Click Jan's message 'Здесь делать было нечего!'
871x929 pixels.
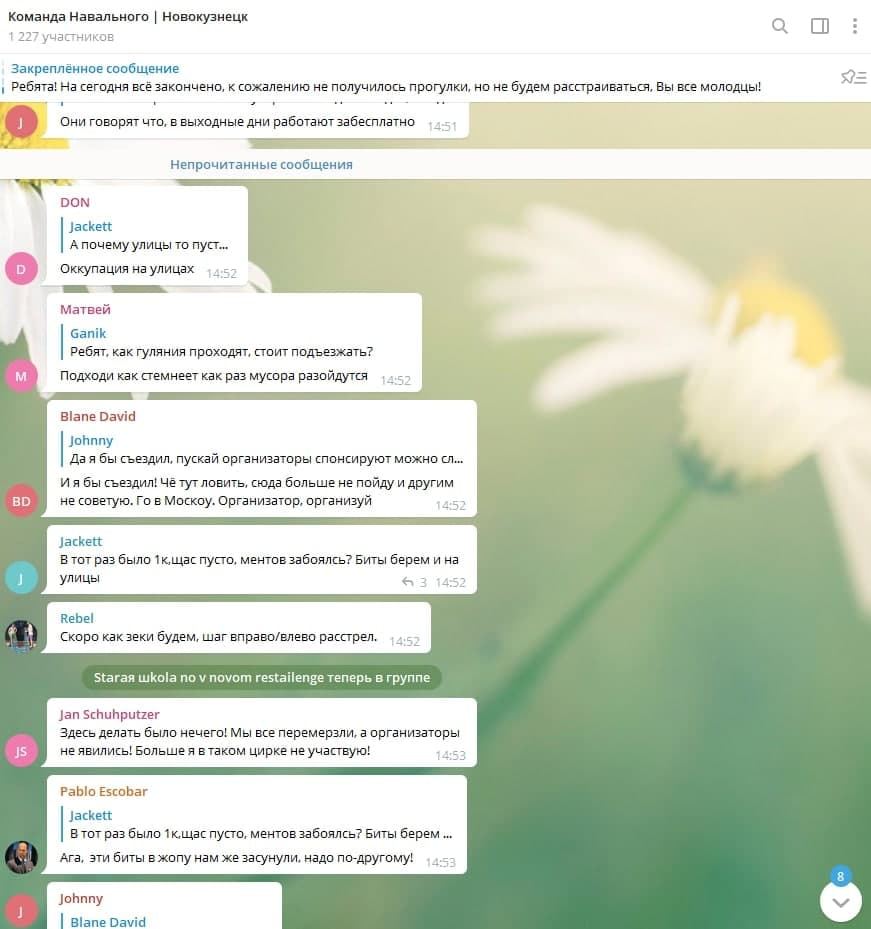pyautogui.click(x=260, y=741)
